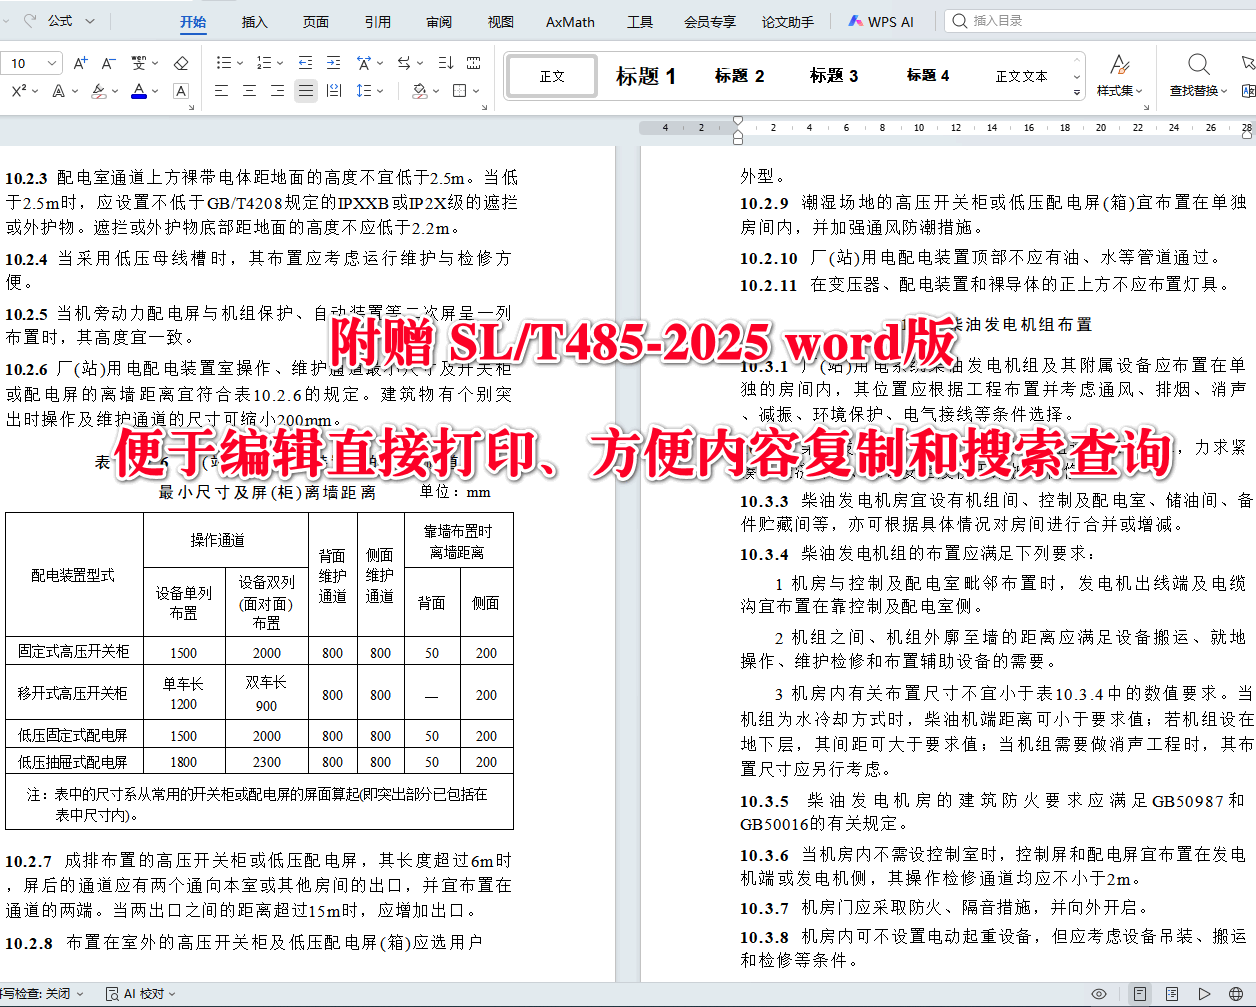Click the borders icon
The width and height of the screenshot is (1256, 1007).
459,91
